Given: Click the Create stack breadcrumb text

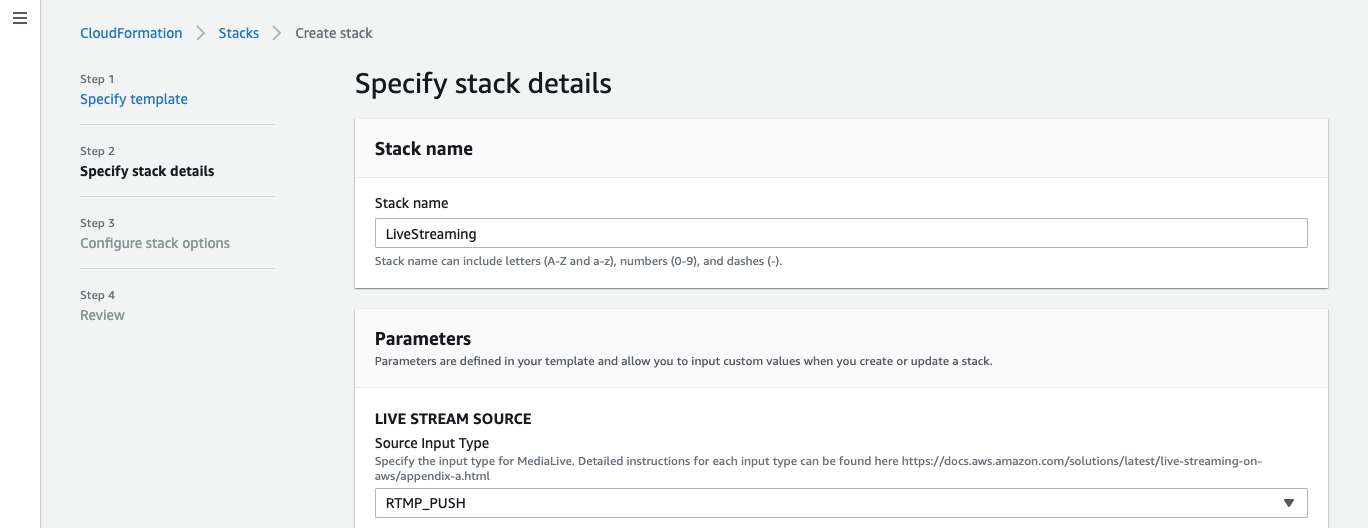Looking at the screenshot, I should [334, 33].
